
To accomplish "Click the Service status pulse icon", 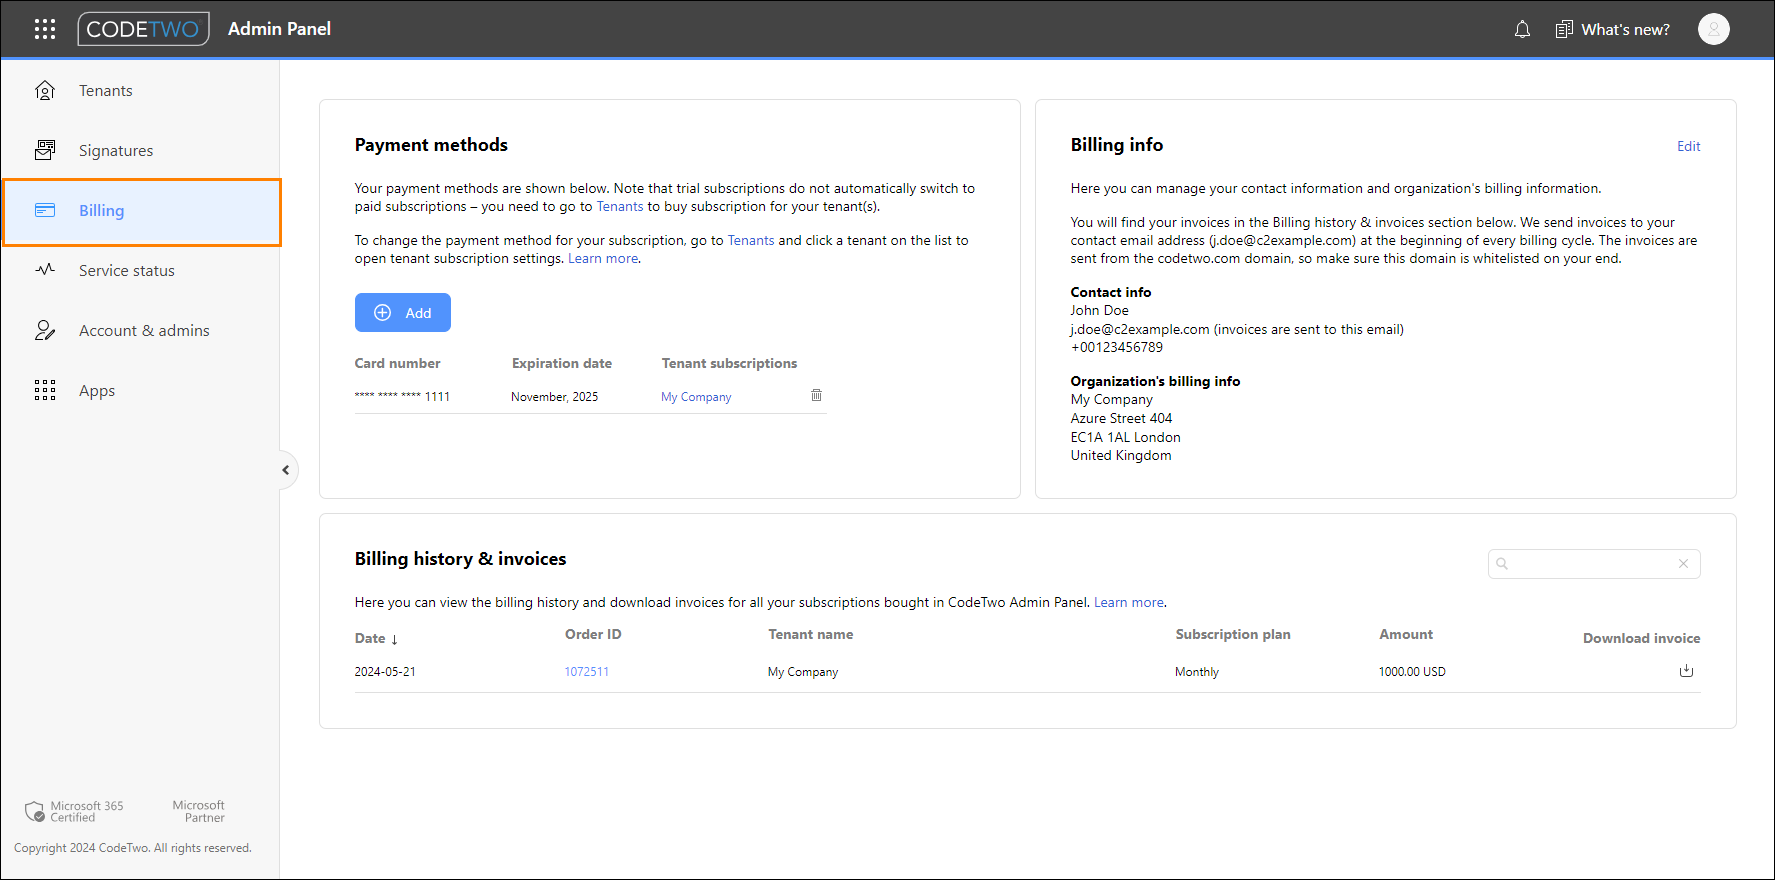I will click(x=45, y=269).
